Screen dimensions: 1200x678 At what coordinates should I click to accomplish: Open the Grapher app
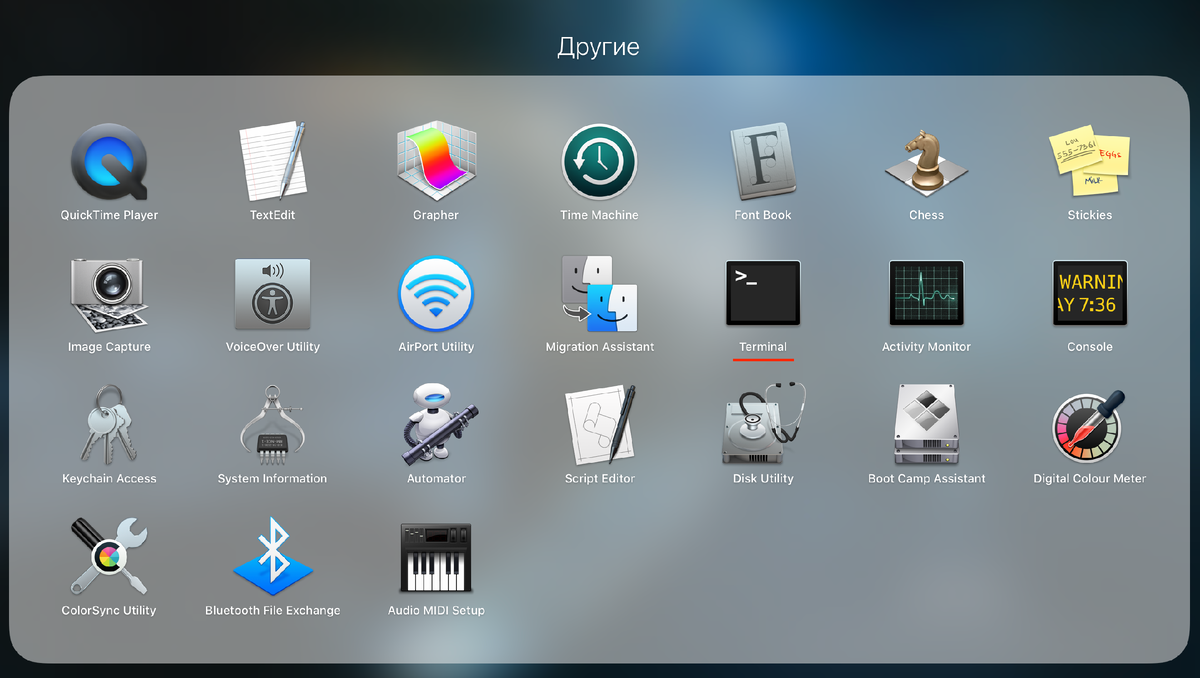point(436,162)
